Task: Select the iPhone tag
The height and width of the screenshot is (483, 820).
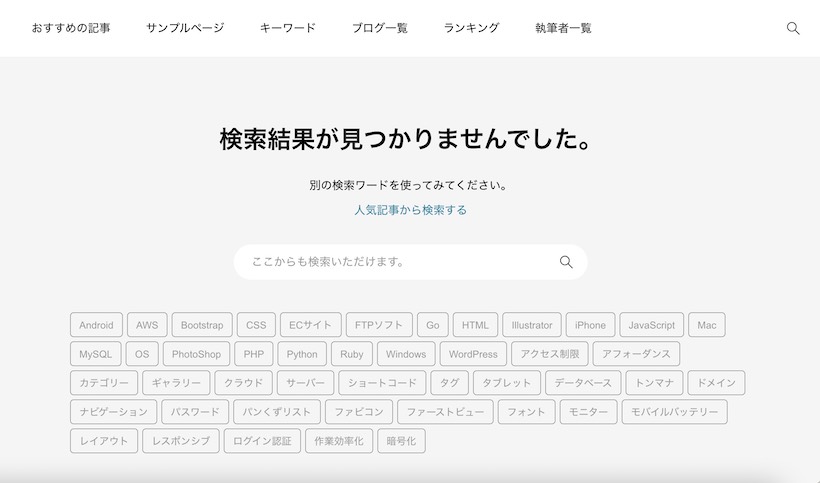Action: tap(590, 325)
